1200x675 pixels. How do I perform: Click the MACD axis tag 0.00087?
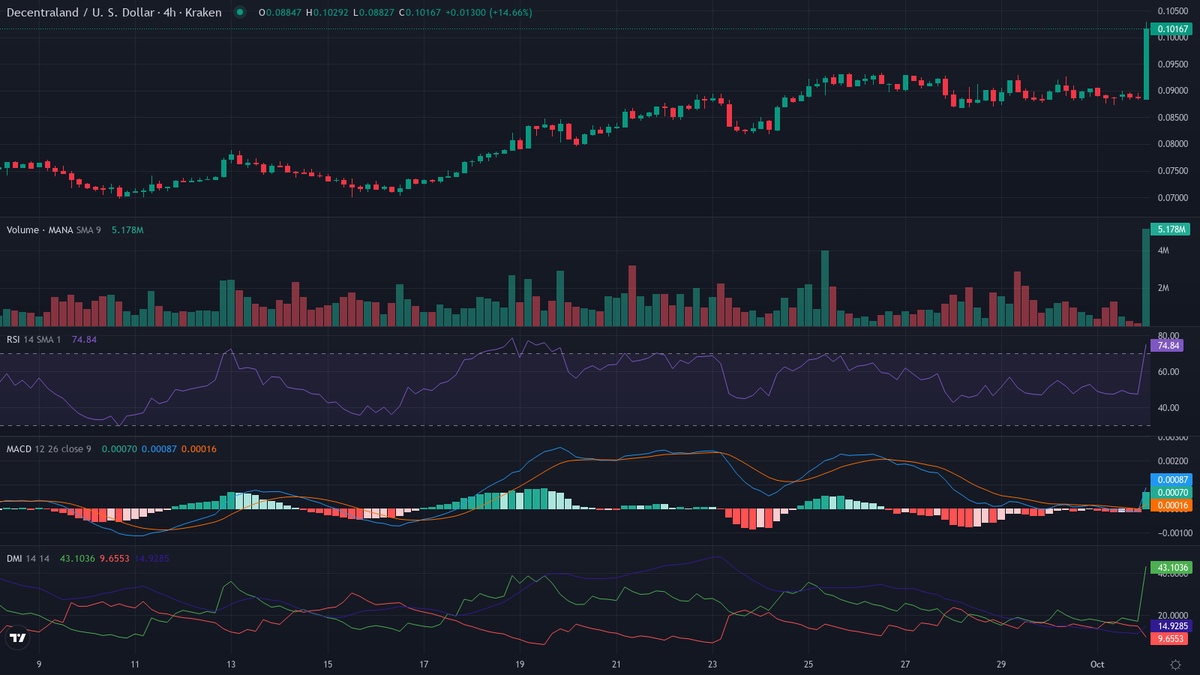(x=1173, y=480)
